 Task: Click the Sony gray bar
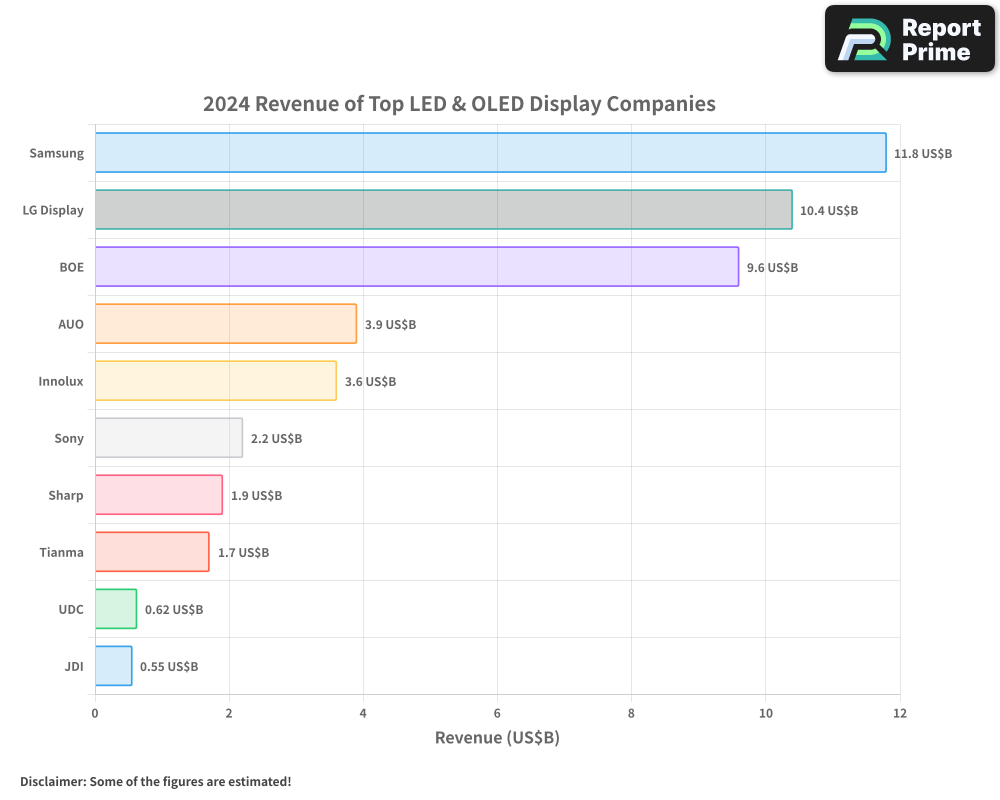(168, 438)
